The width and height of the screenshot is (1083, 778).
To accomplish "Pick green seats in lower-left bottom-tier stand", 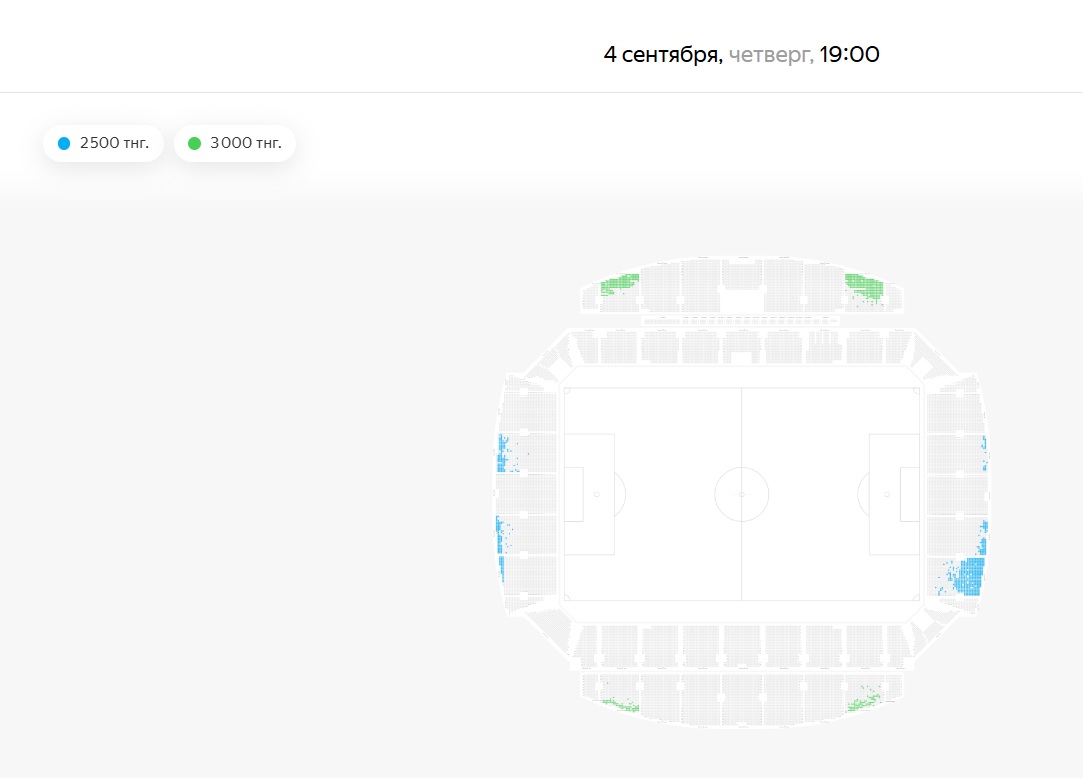I will [x=622, y=705].
